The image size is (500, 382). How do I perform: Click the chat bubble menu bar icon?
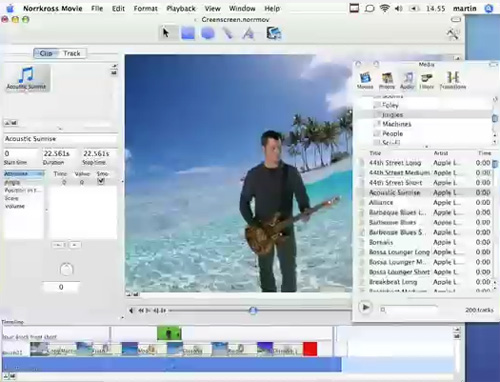(x=369, y=8)
